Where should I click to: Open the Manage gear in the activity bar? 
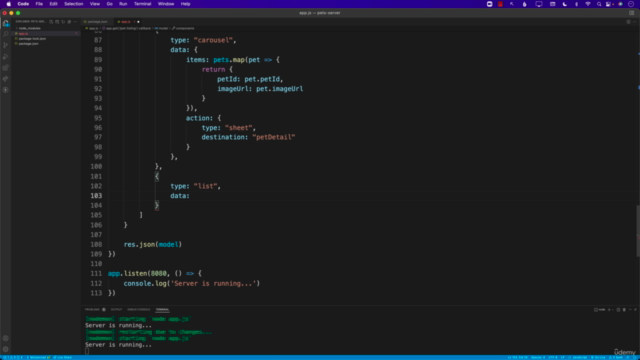click(6, 349)
